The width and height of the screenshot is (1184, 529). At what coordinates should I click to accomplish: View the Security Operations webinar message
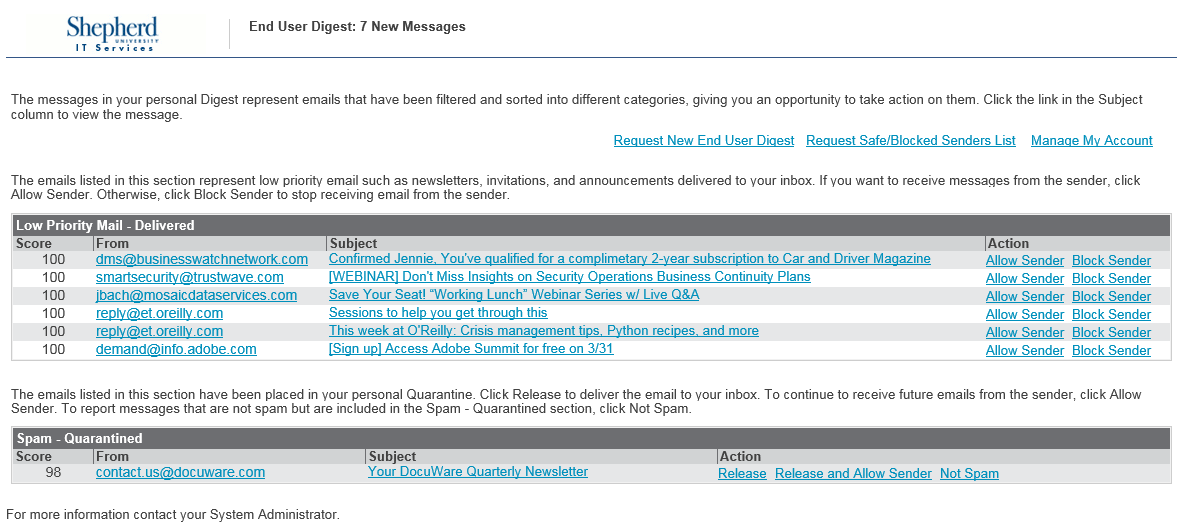(569, 277)
